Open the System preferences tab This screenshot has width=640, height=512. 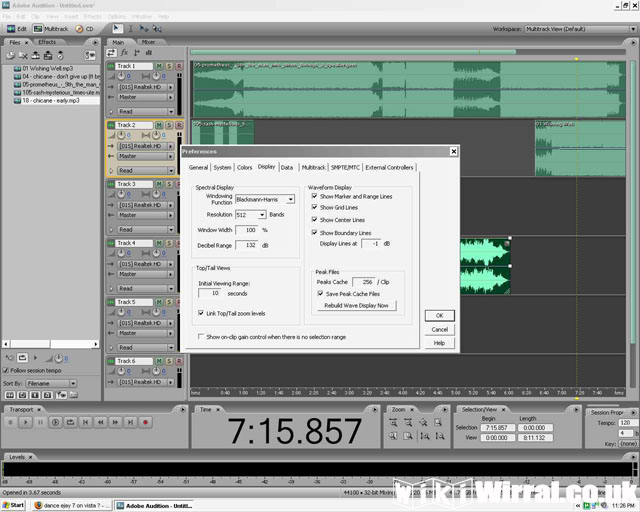(222, 167)
